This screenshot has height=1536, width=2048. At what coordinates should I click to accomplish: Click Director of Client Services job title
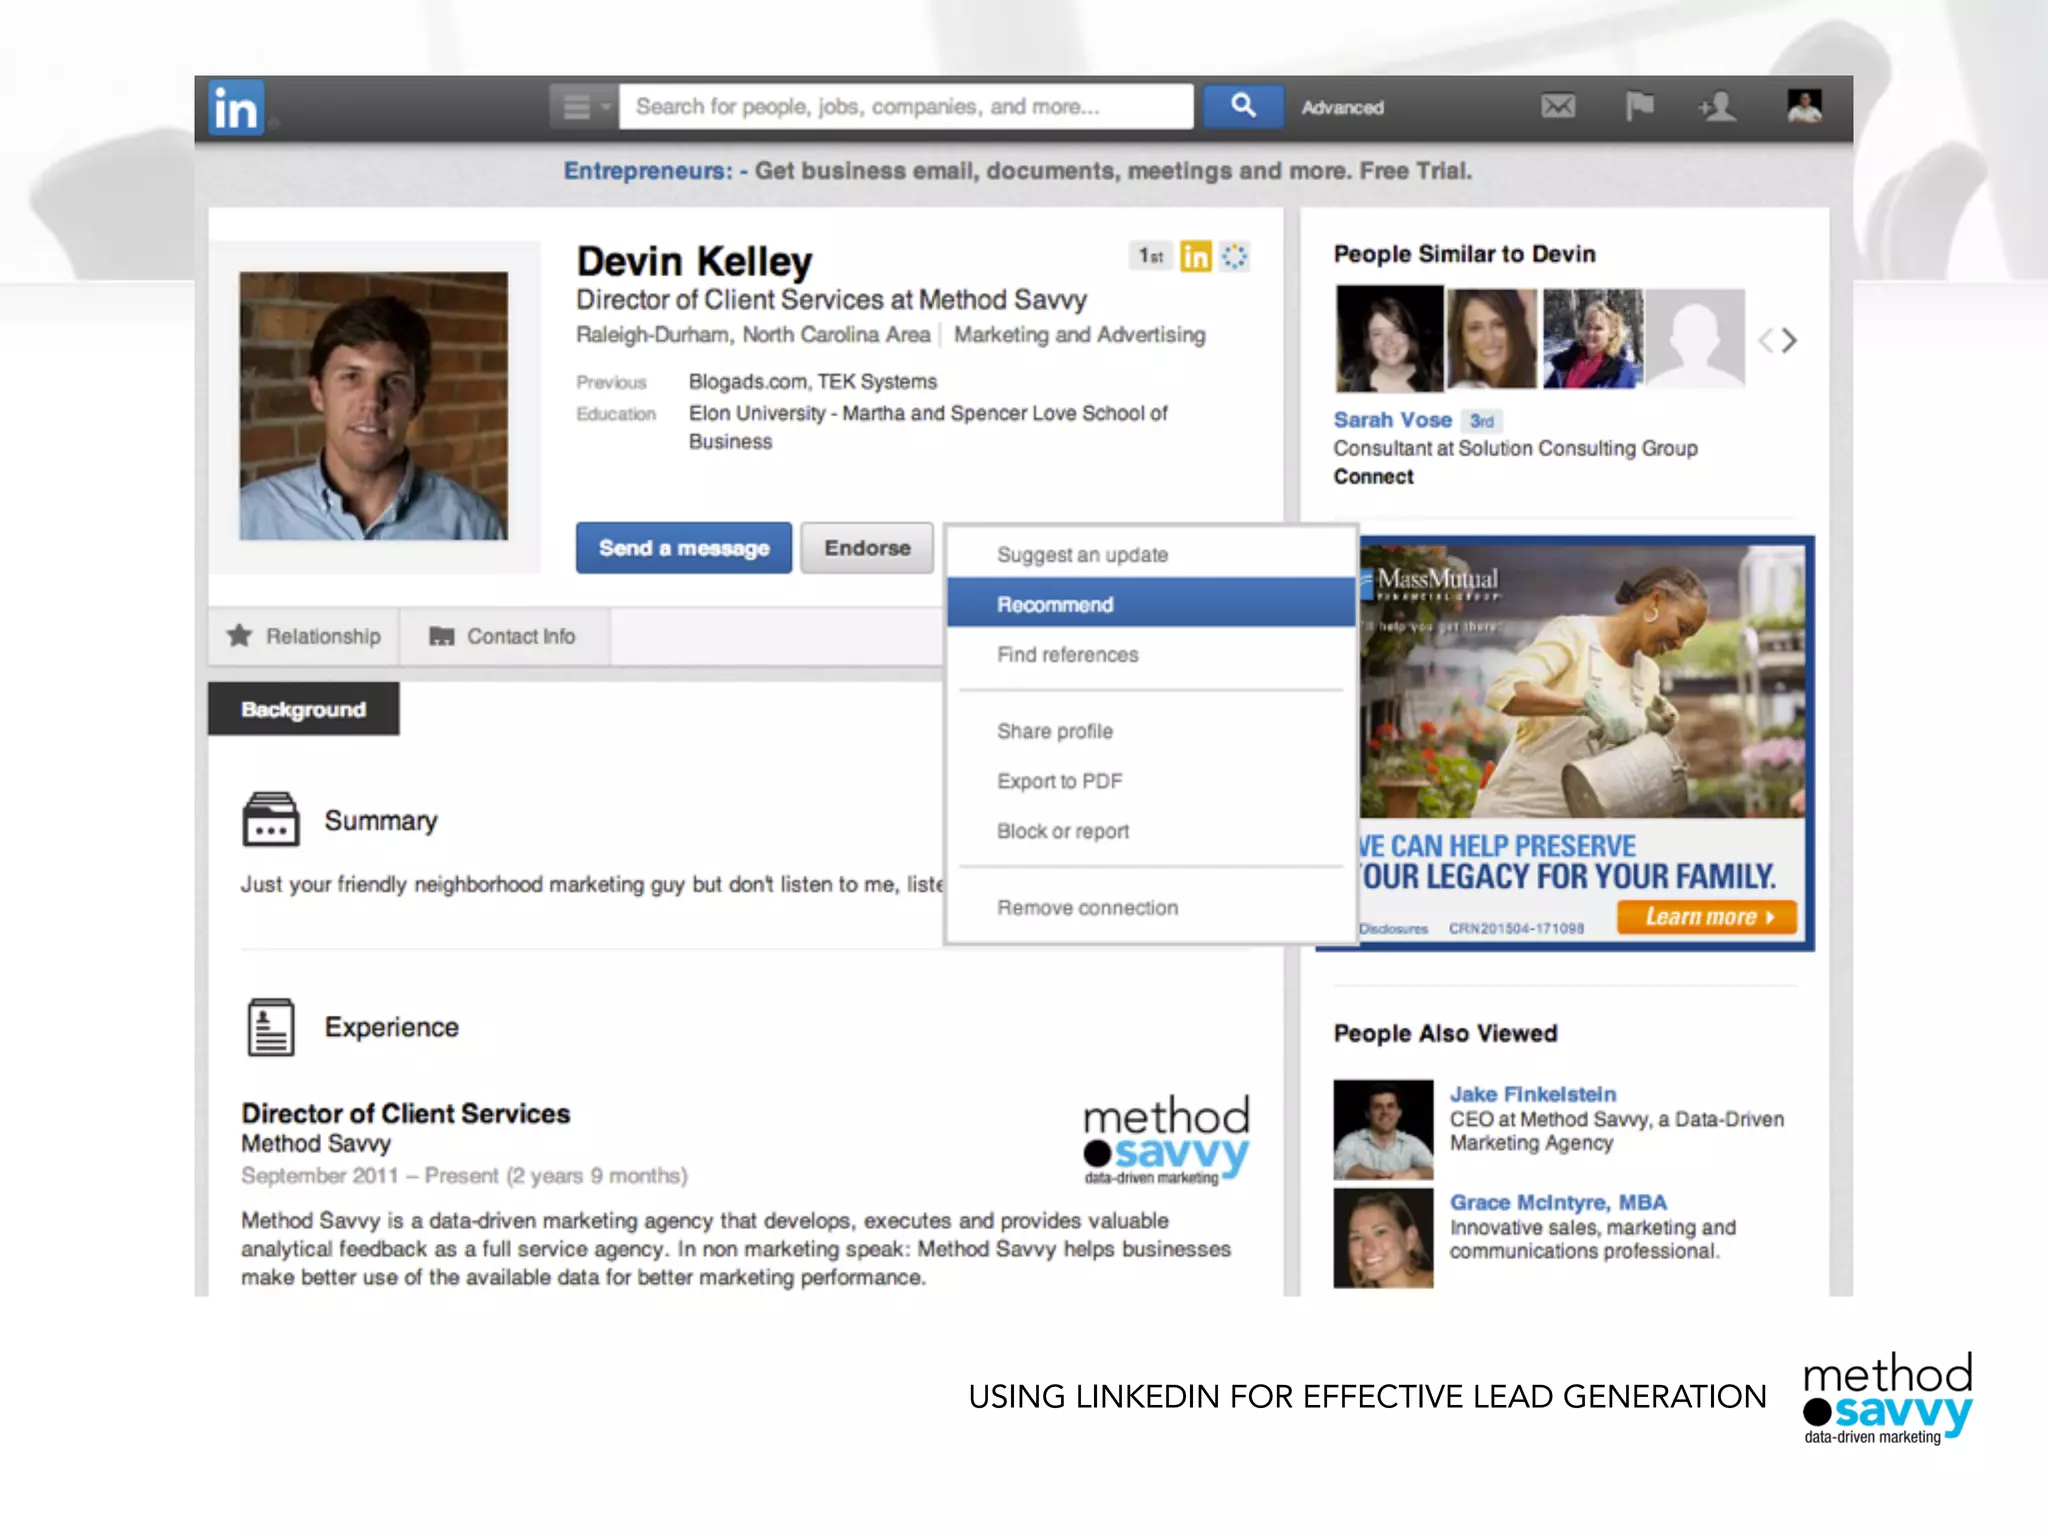(405, 1113)
